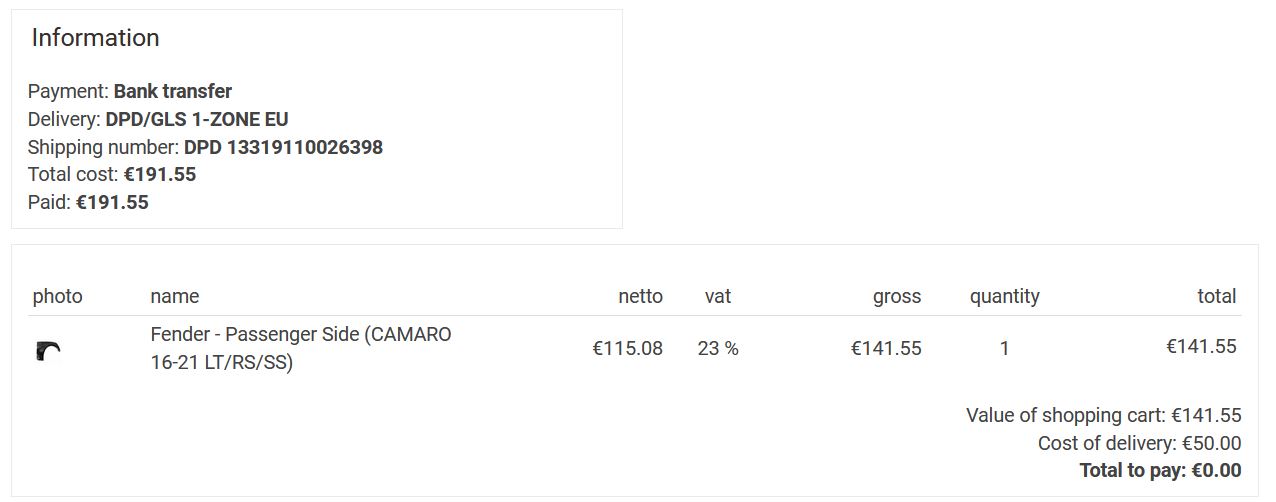Click the netto column header
Screen dimensions: 1276x502
pyautogui.click(x=640, y=296)
